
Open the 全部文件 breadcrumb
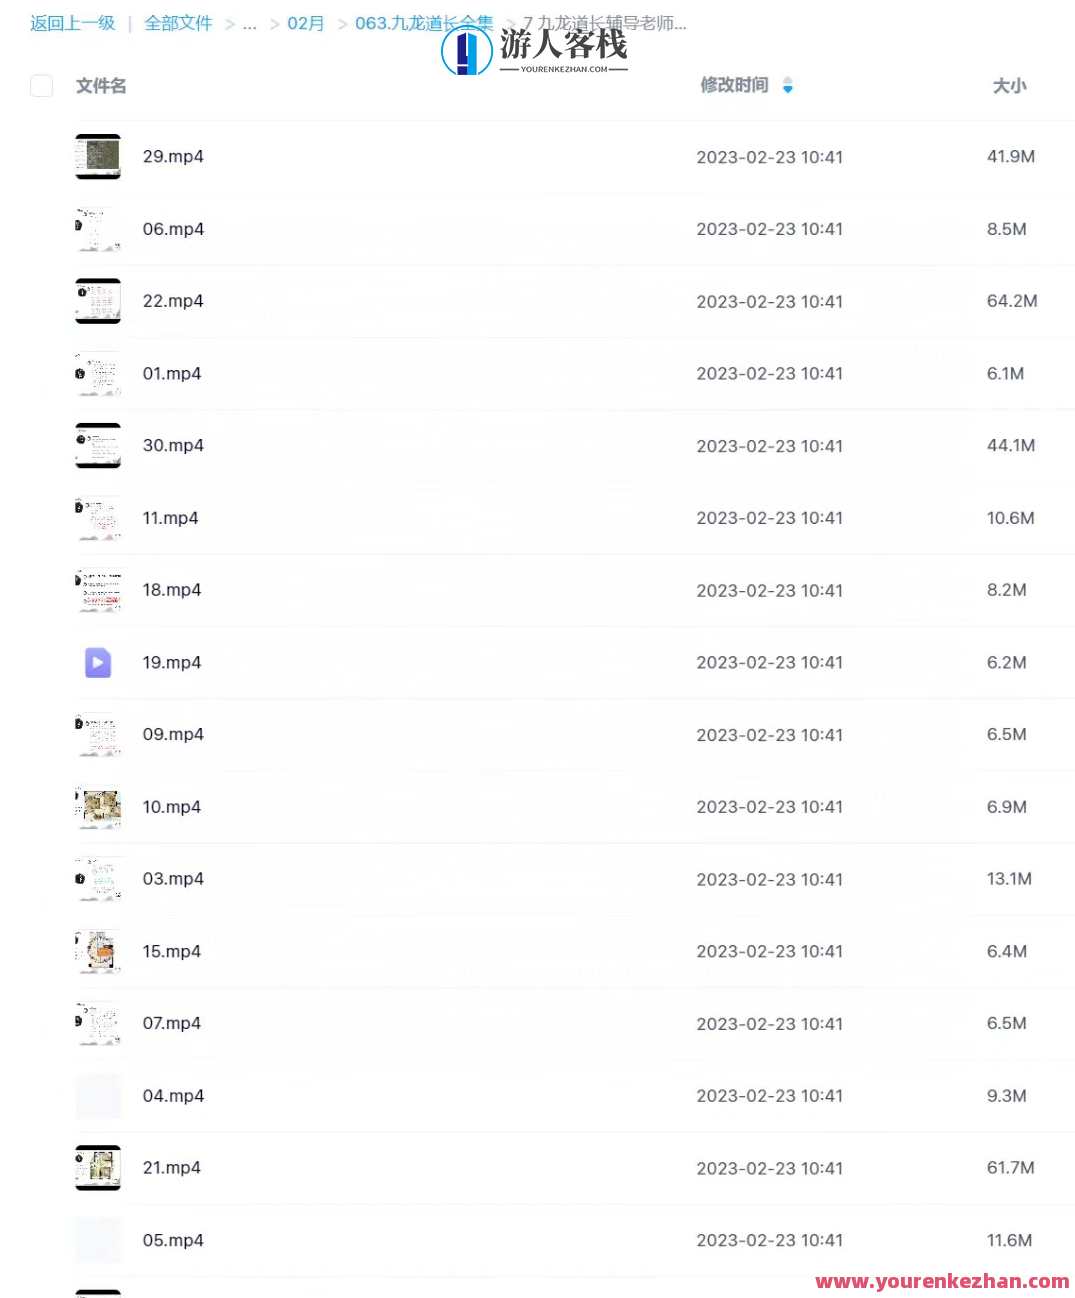(x=178, y=23)
